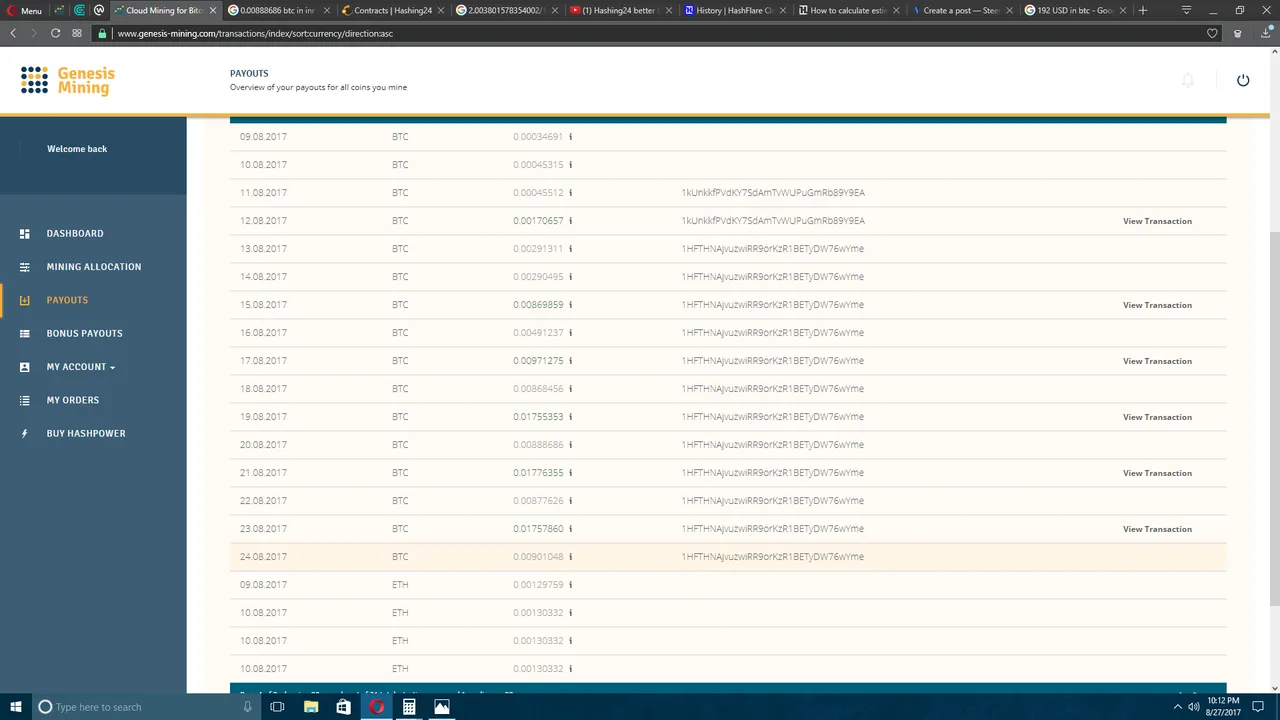This screenshot has width=1280, height=720.
Task: Open Calculator from taskbar
Action: pyautogui.click(x=409, y=707)
